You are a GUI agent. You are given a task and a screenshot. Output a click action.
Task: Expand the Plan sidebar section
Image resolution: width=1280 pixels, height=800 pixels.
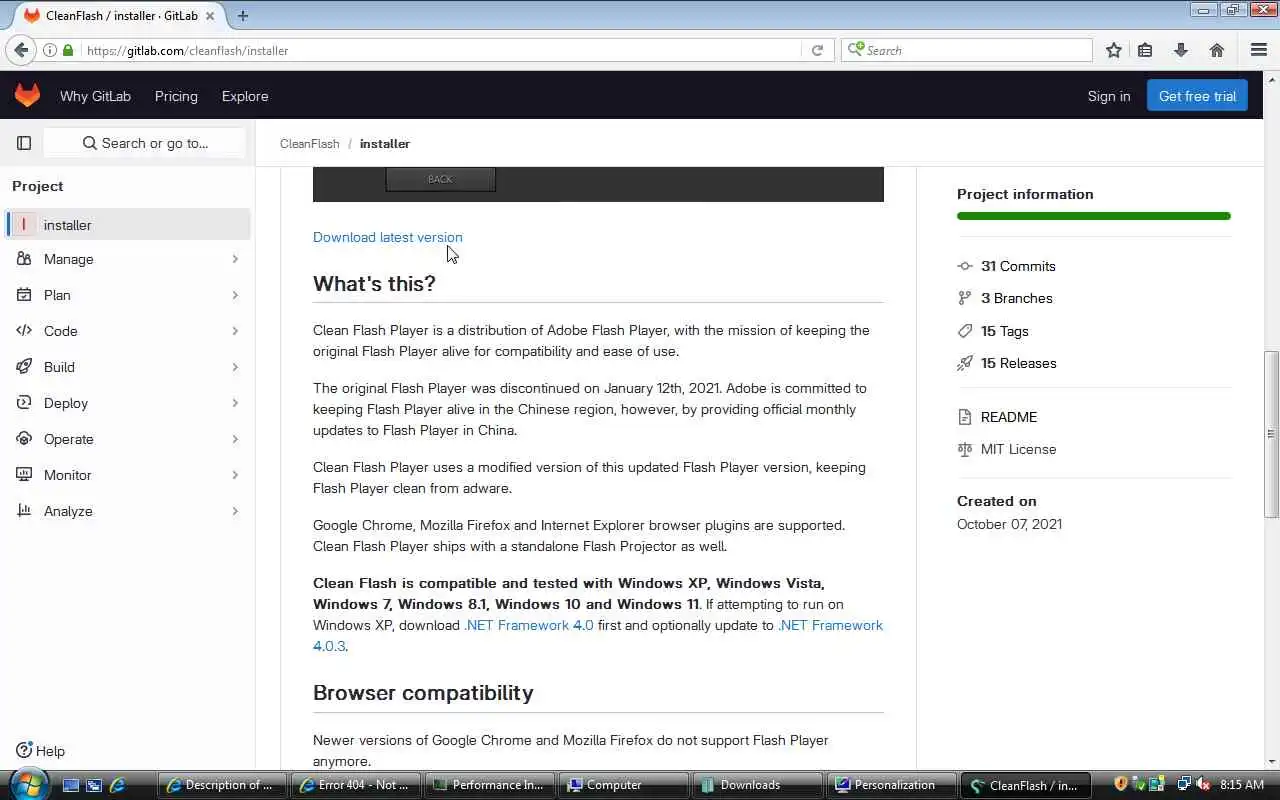point(127,295)
